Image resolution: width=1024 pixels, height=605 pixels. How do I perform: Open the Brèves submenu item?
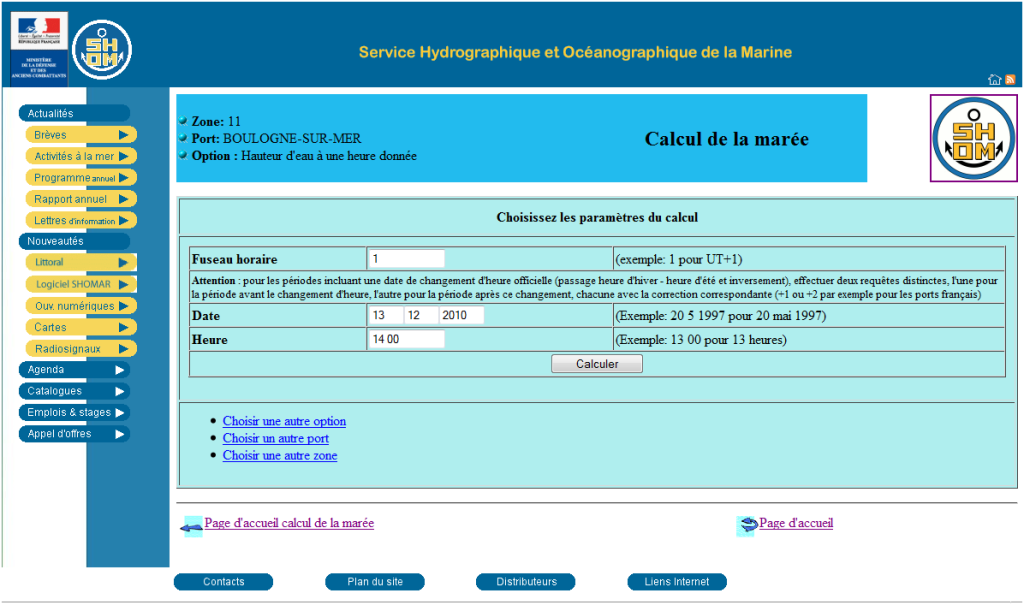coord(81,135)
